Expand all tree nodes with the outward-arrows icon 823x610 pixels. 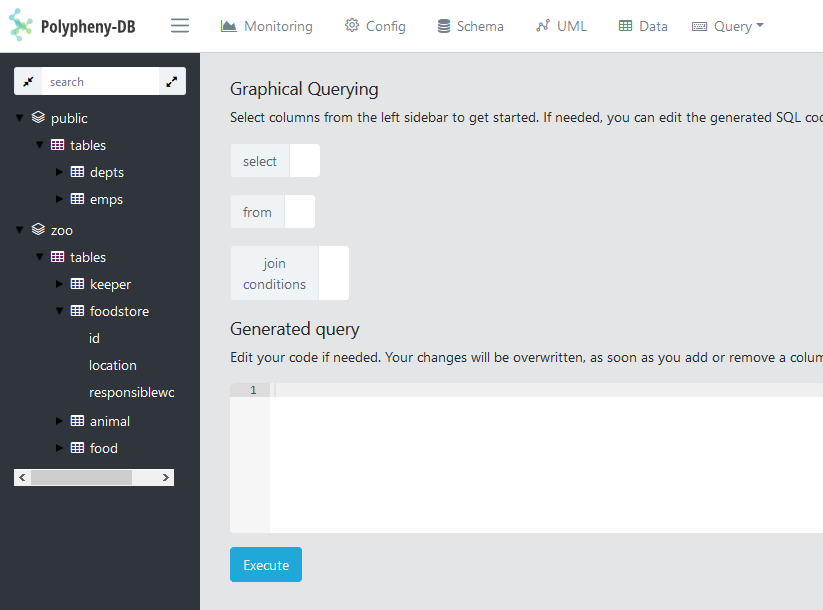coord(172,81)
